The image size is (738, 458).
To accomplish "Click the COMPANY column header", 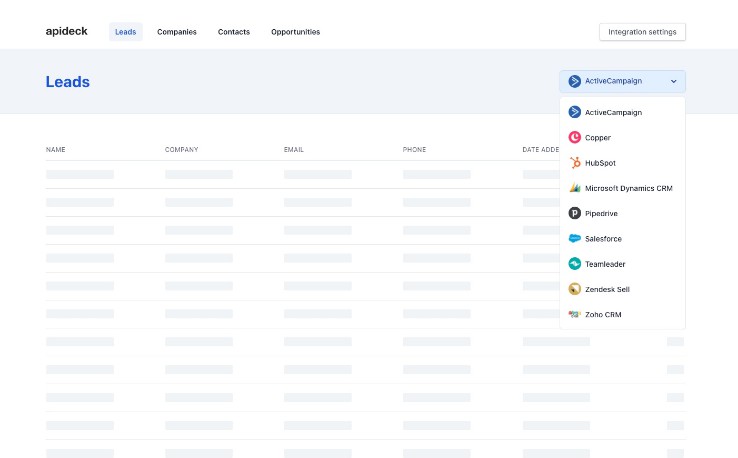I will tap(182, 150).
